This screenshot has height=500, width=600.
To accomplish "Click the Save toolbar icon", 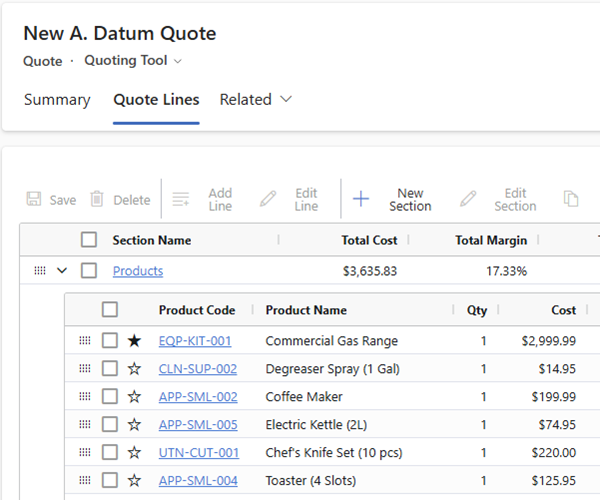I will click(x=34, y=199).
